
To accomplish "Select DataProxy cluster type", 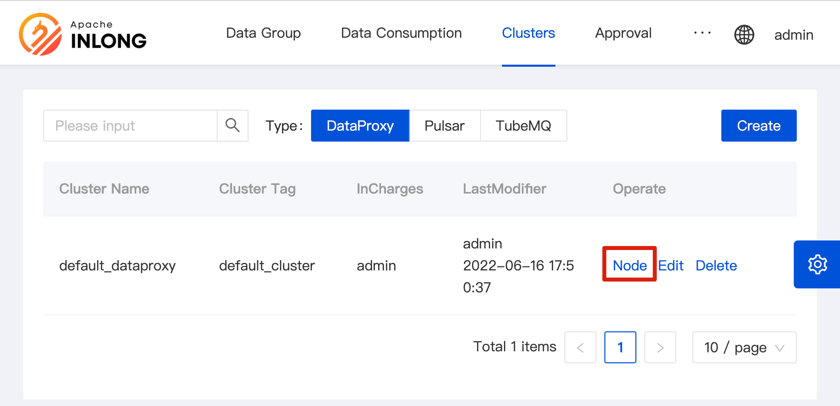I will (x=360, y=126).
